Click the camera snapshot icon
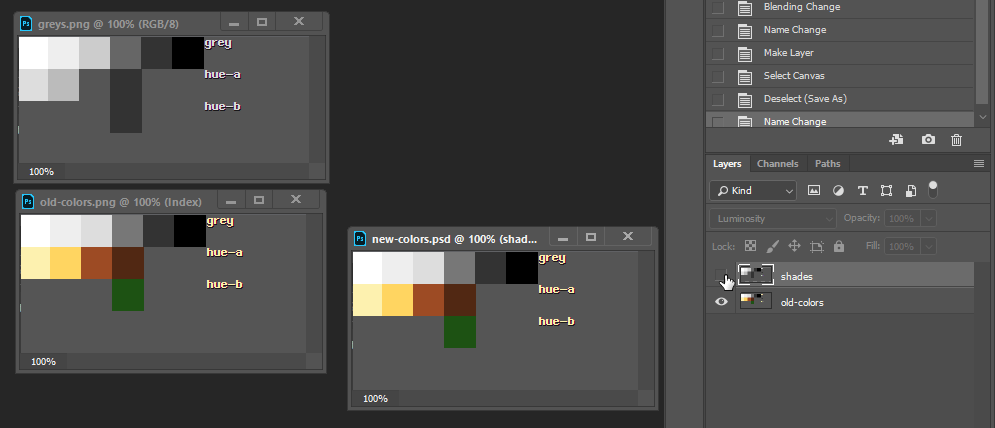This screenshot has width=995, height=428. click(x=928, y=141)
